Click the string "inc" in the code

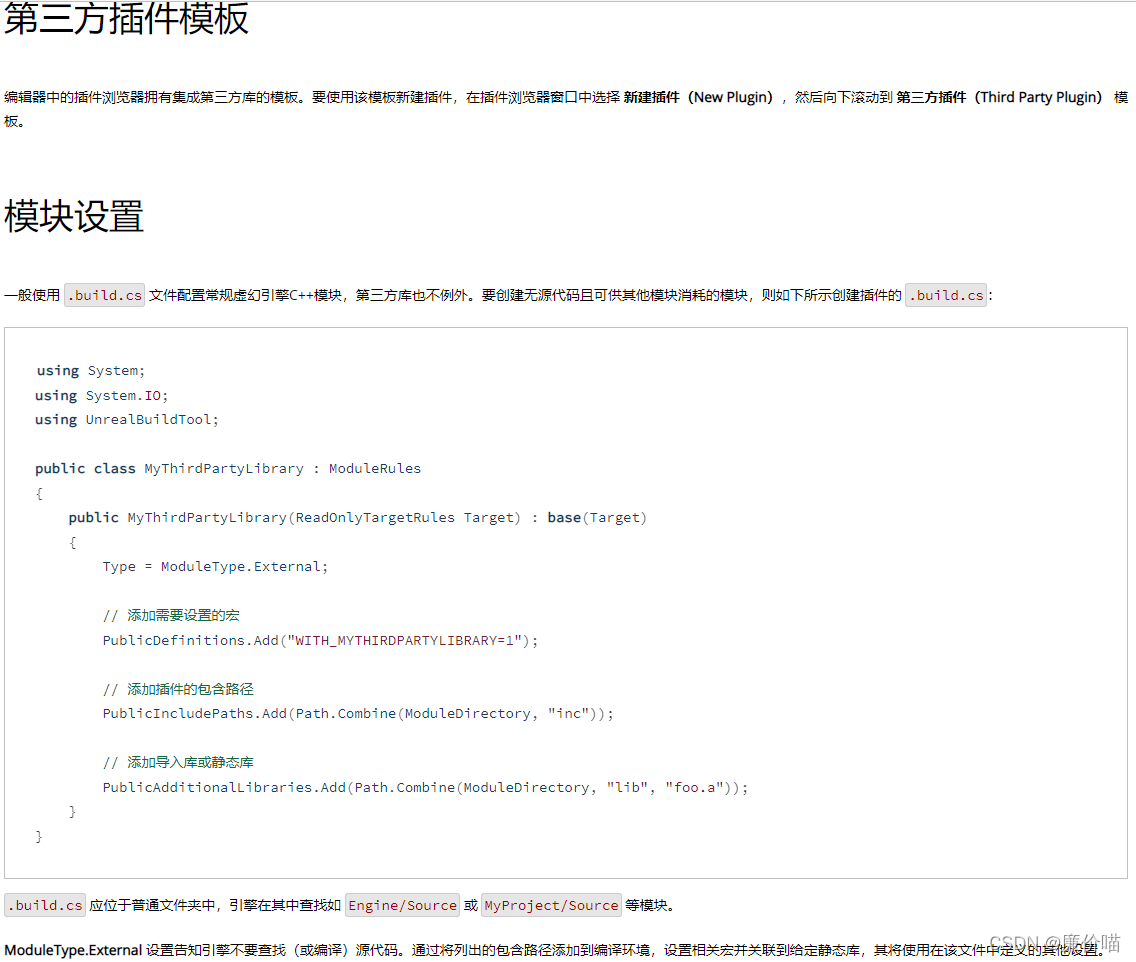point(569,714)
